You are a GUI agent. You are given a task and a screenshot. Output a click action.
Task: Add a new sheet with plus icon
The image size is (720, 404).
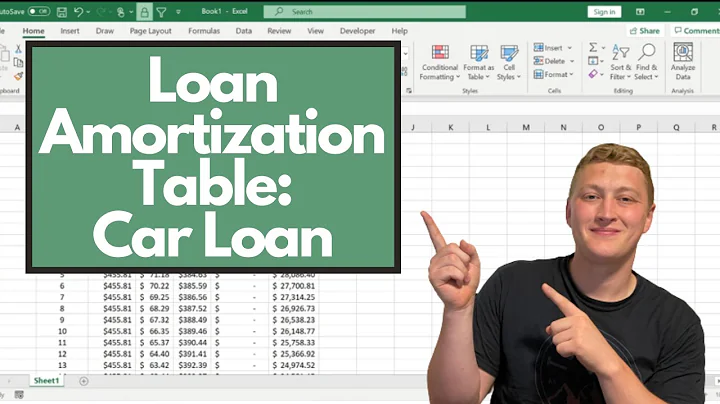pos(84,381)
